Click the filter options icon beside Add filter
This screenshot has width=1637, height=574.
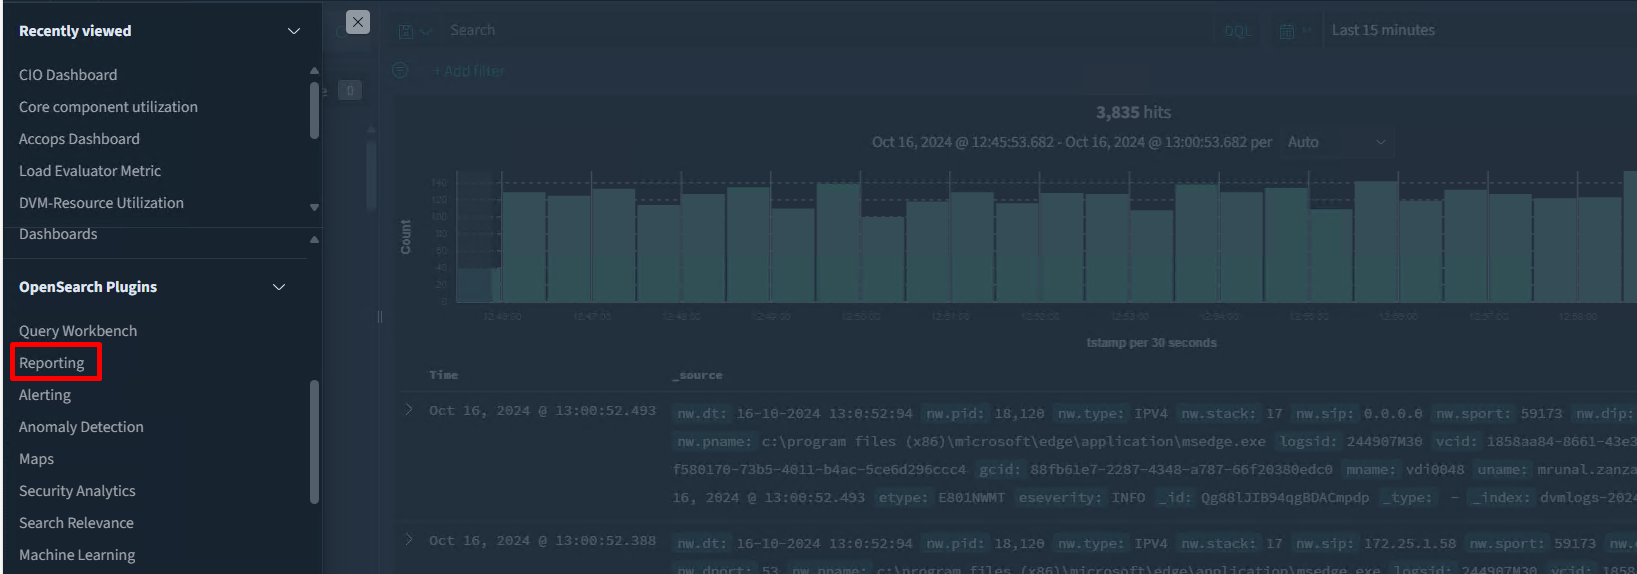click(400, 71)
